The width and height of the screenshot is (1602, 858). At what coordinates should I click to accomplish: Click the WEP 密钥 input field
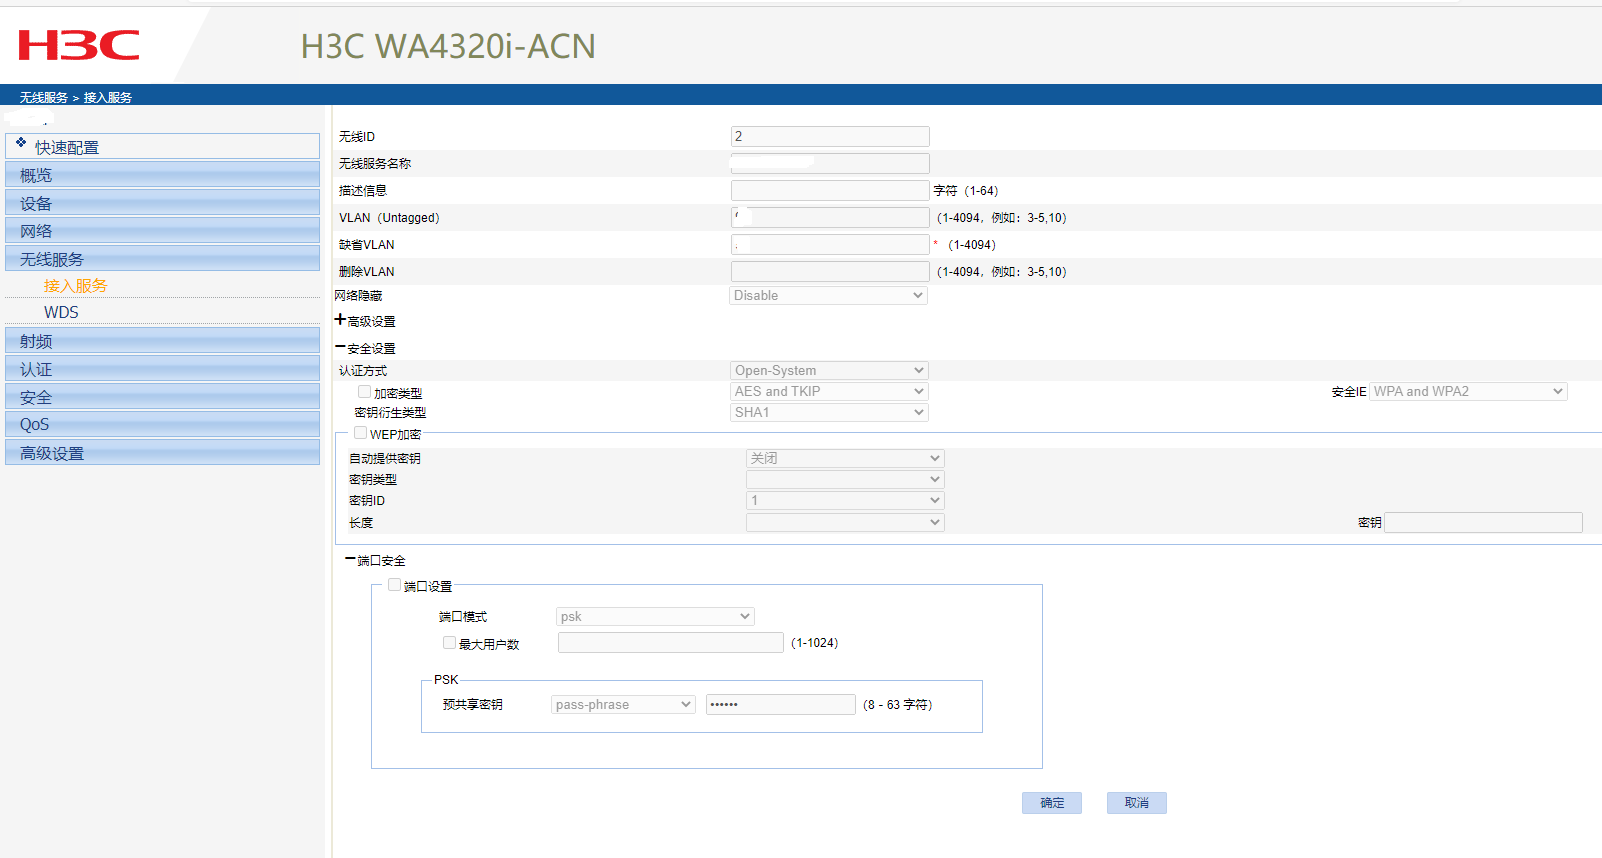tap(1484, 522)
